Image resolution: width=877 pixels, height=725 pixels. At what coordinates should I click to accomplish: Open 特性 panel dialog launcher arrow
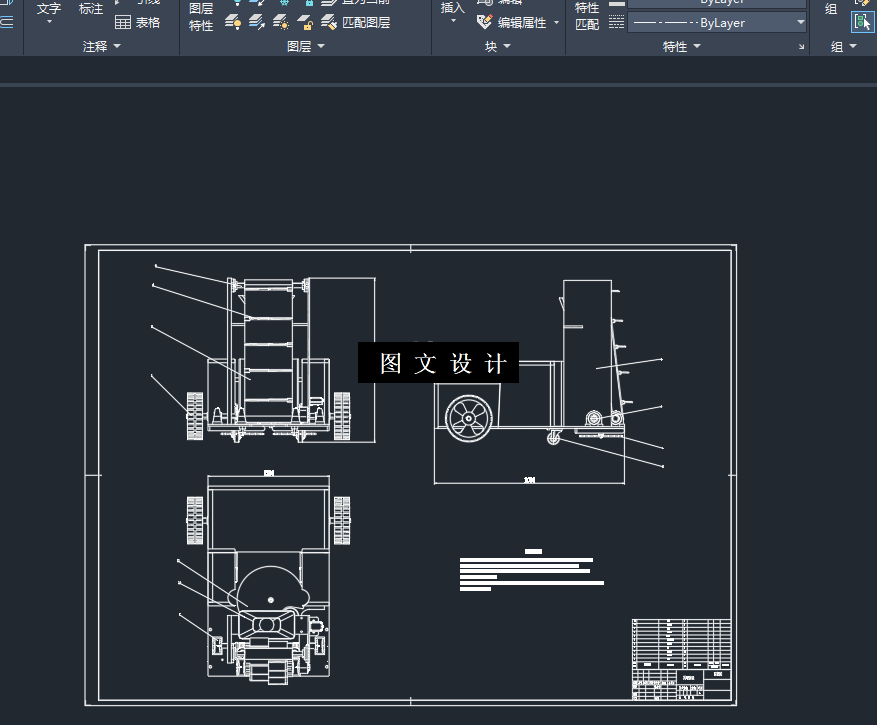[x=801, y=47]
